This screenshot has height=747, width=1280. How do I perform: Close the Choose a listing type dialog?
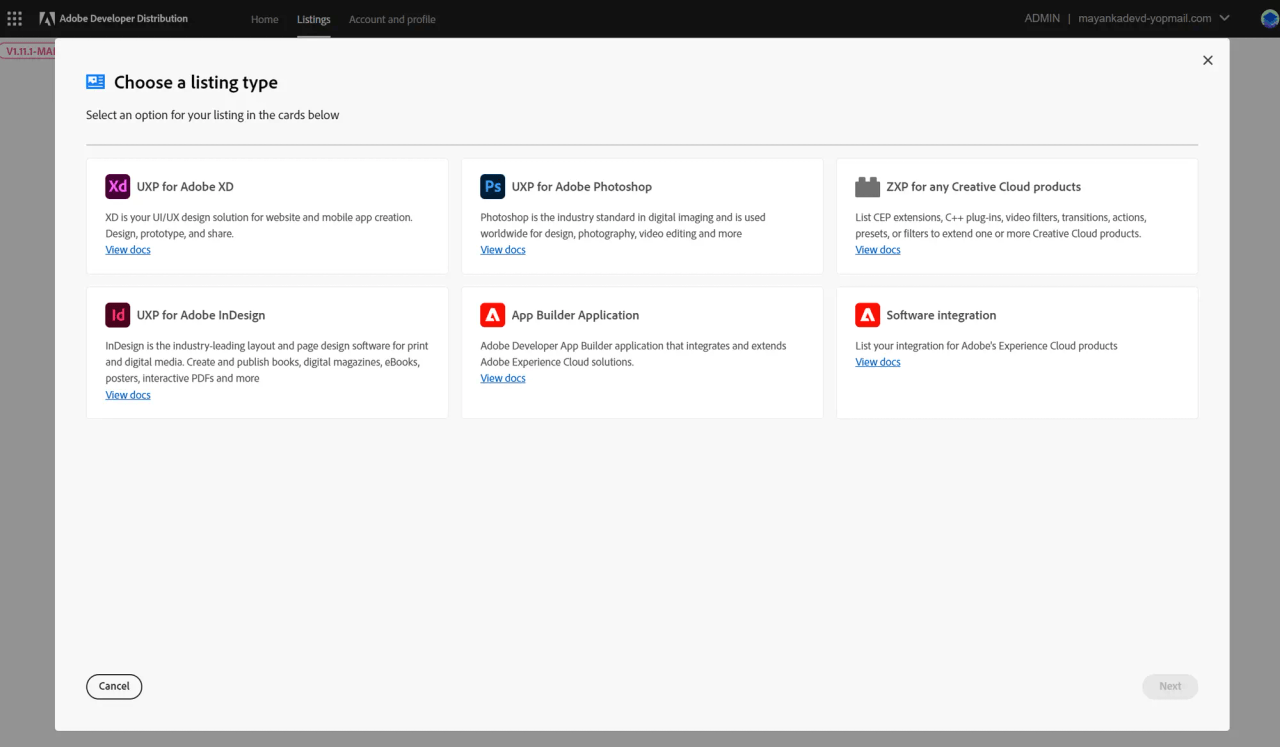tap(1207, 60)
